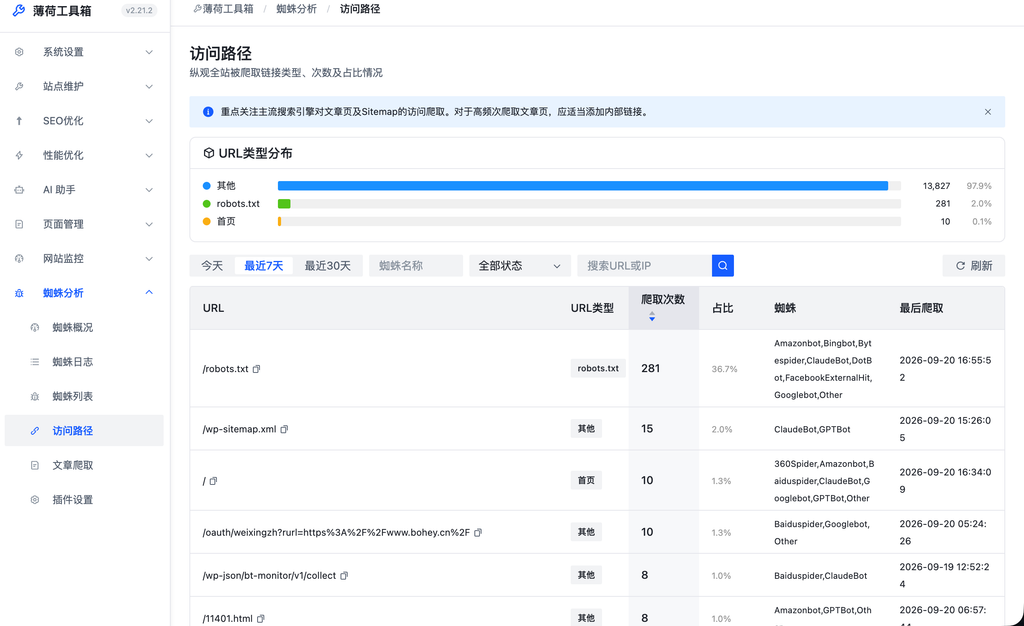The width and height of the screenshot is (1024, 626).
Task: Click the 蜘蛛列表 bug icon
Action: tap(35, 396)
